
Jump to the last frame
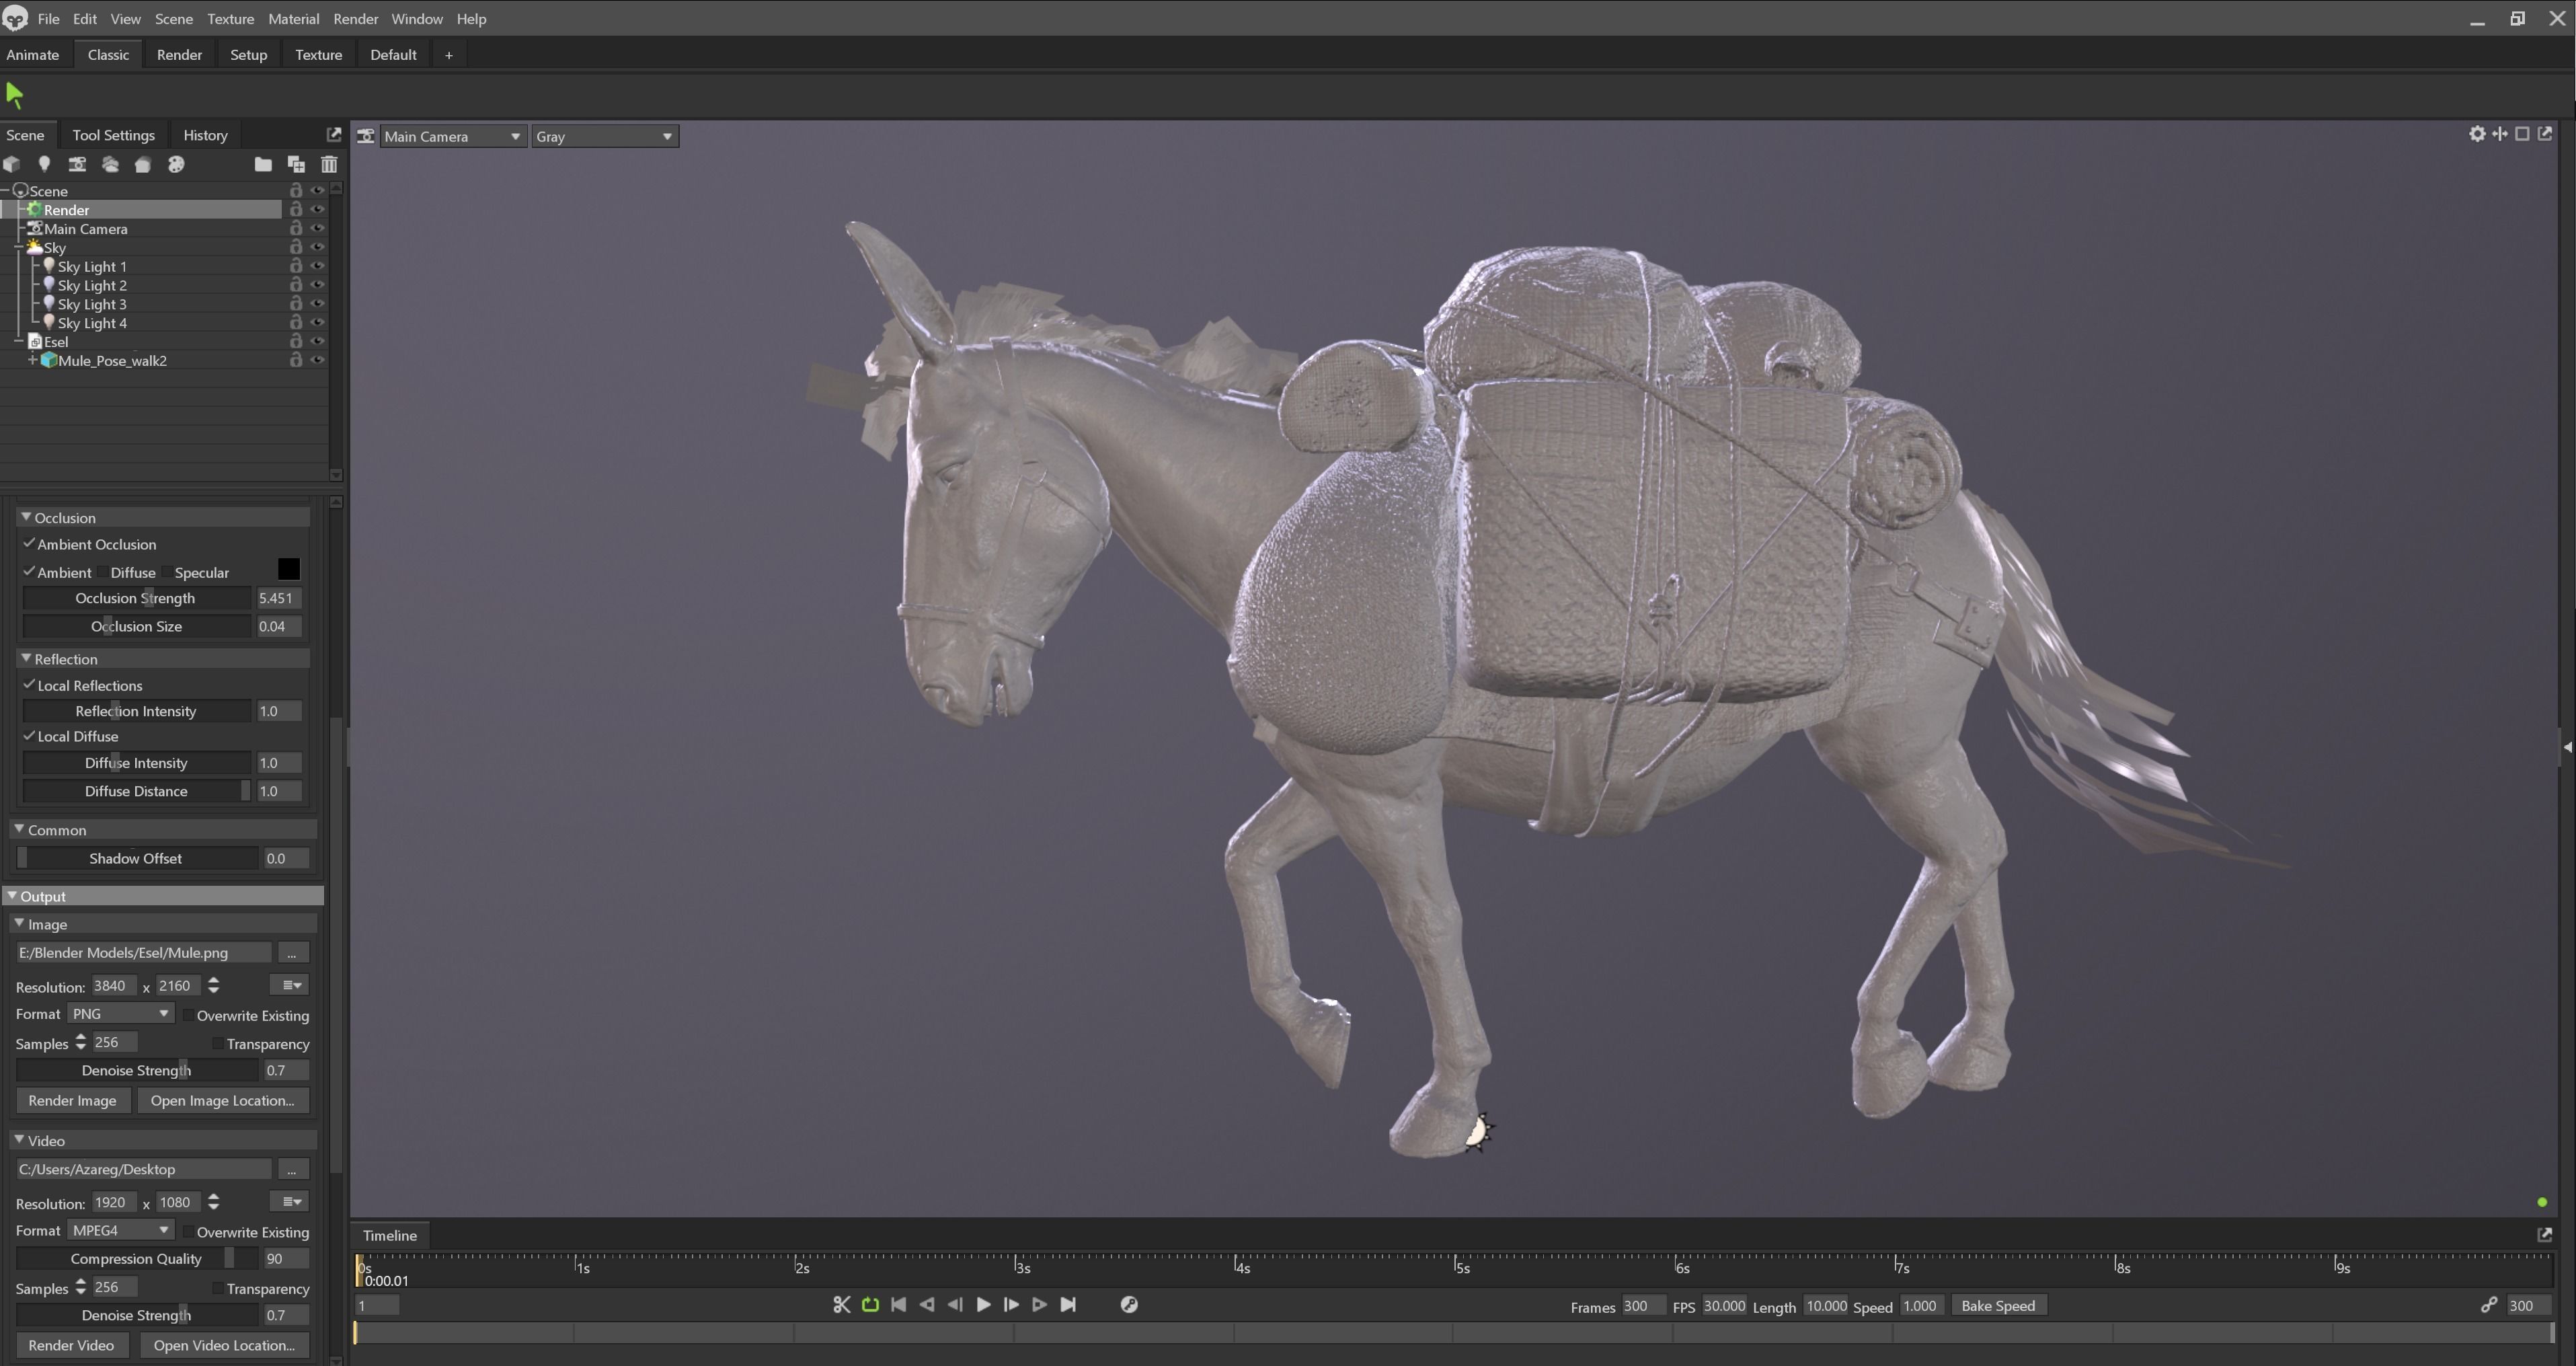pos(1068,1304)
